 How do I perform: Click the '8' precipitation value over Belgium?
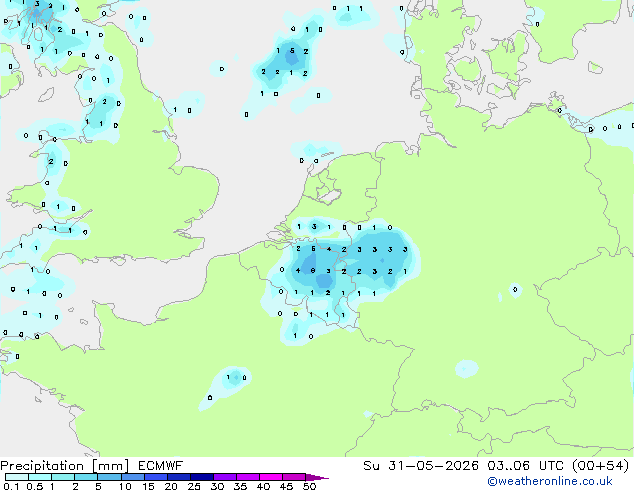pos(313,270)
